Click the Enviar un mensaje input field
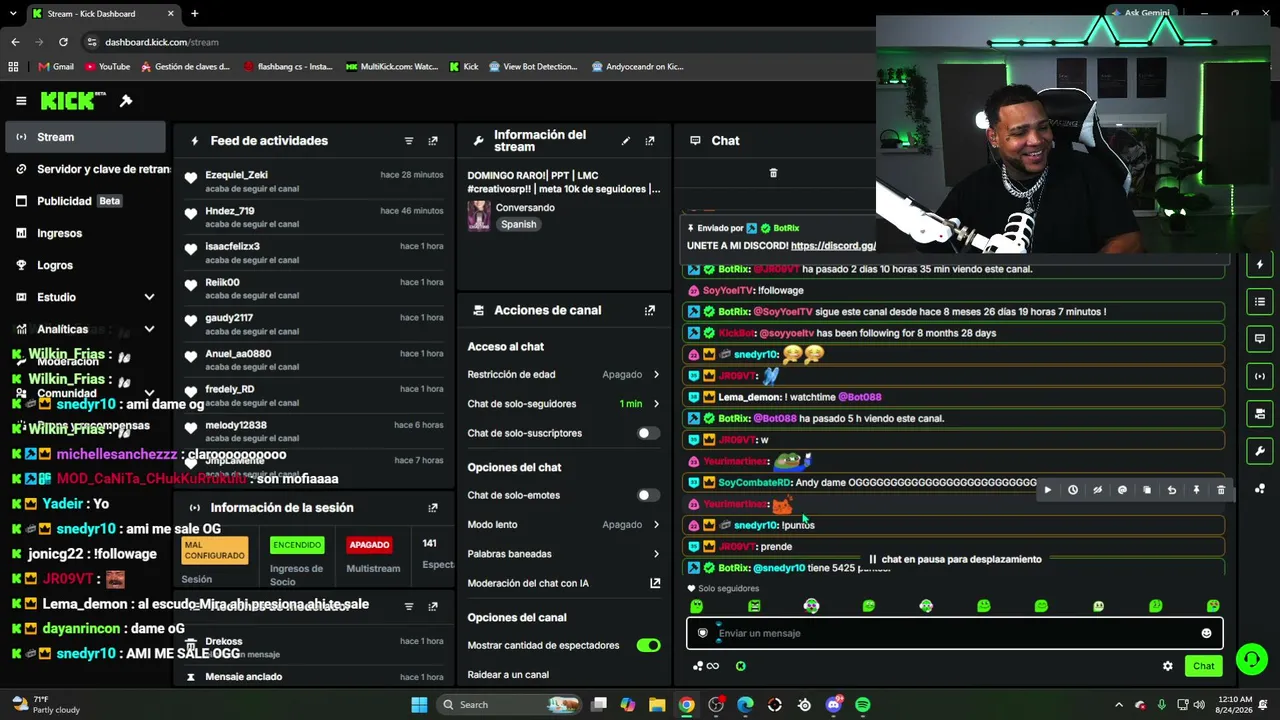Image resolution: width=1280 pixels, height=720 pixels. pyautogui.click(x=954, y=633)
